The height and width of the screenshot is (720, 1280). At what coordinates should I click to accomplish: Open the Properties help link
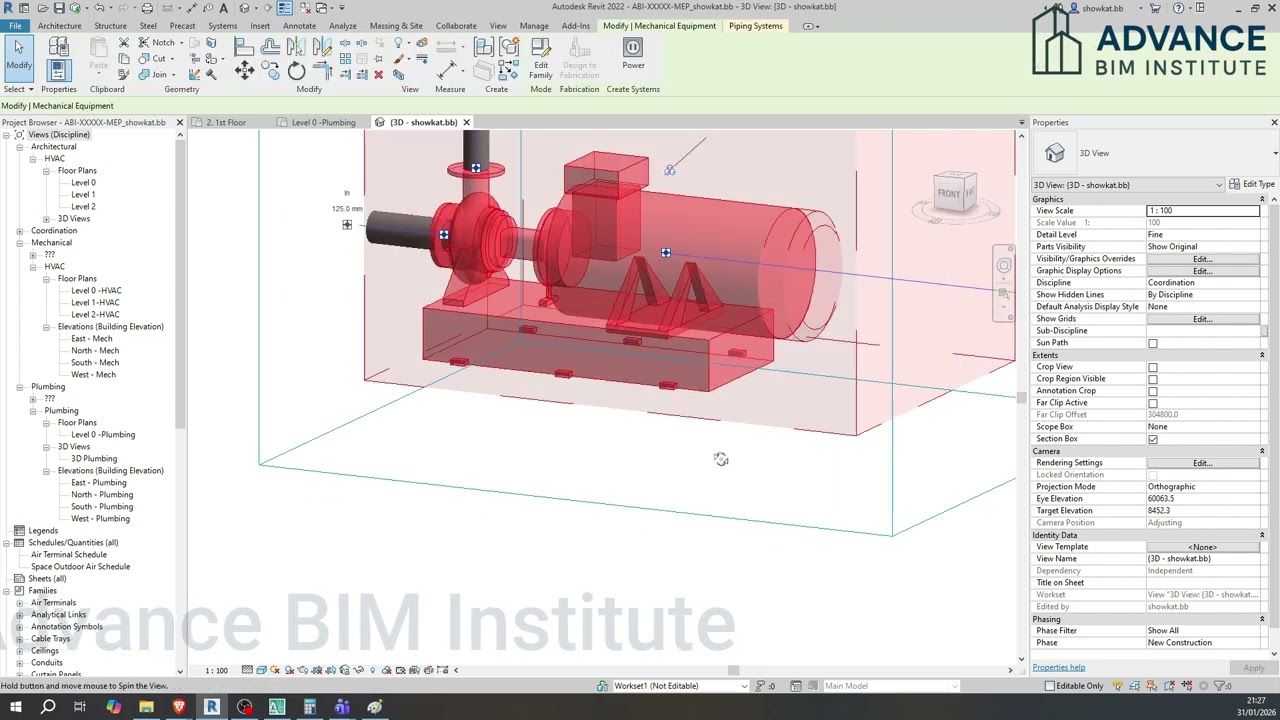click(x=1059, y=667)
